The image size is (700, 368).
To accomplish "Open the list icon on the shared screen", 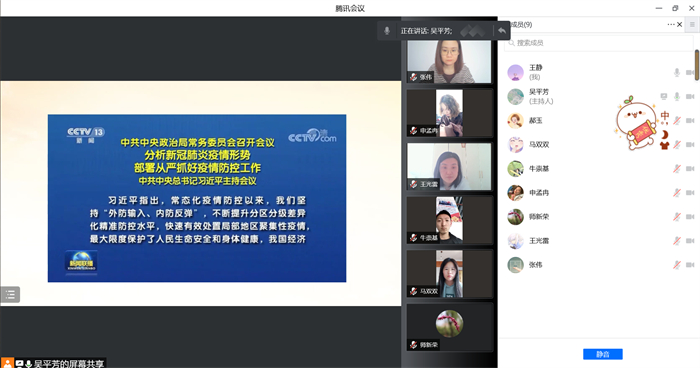I will point(10,294).
